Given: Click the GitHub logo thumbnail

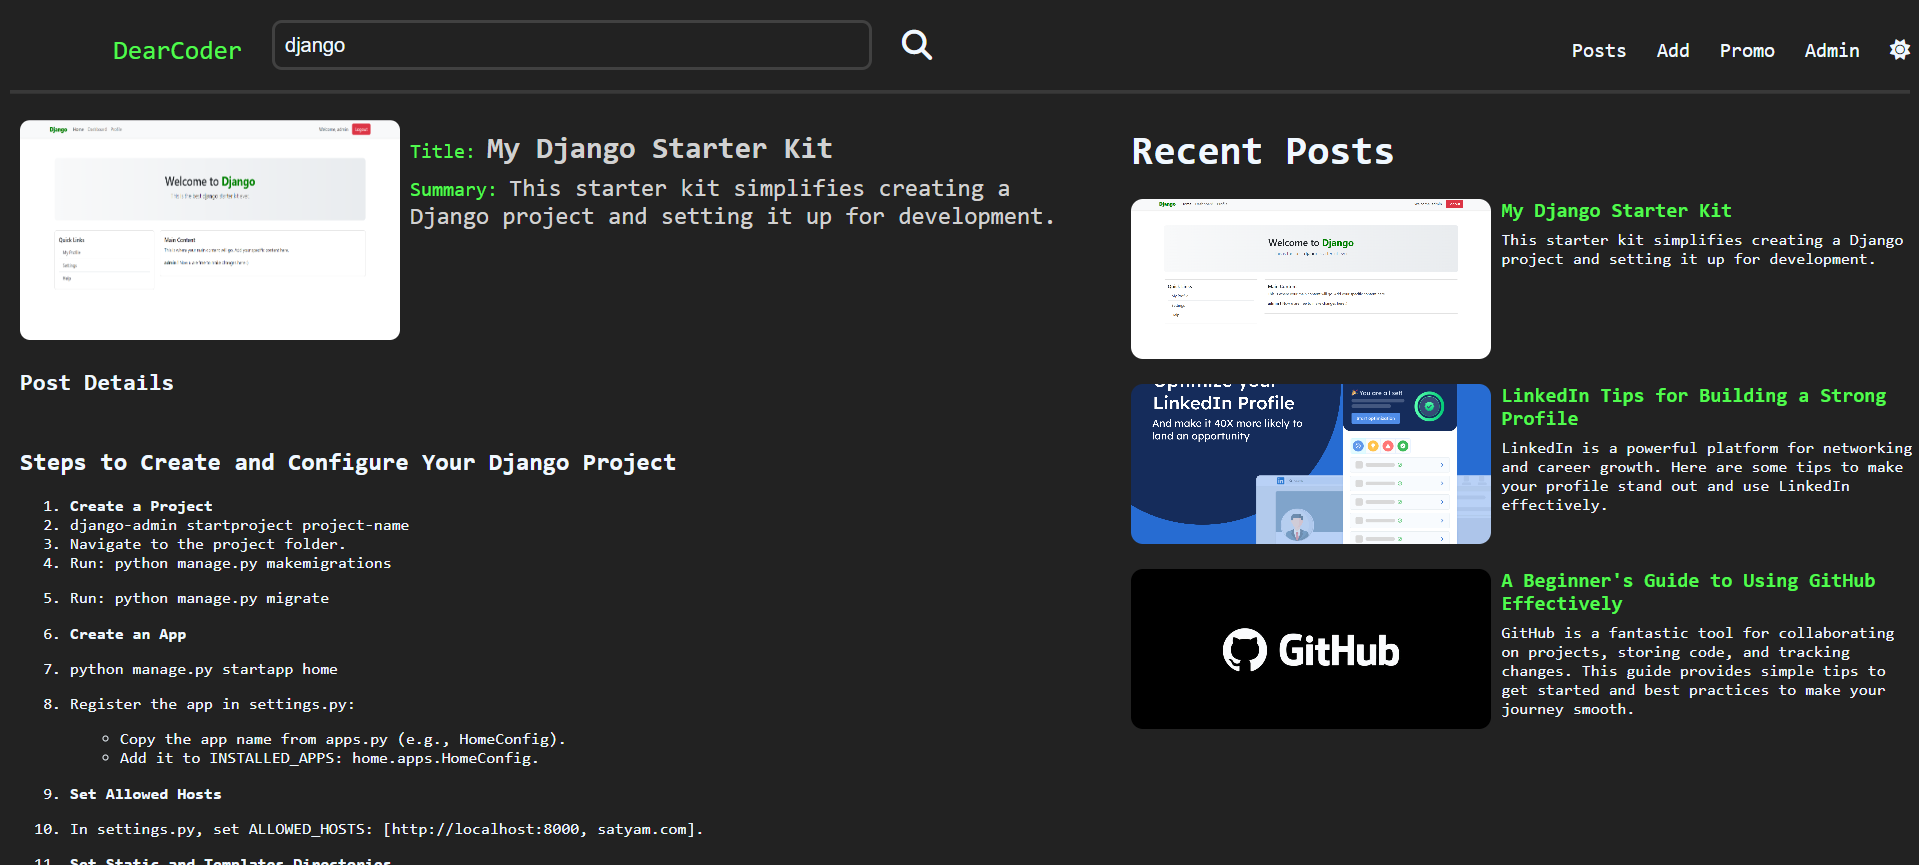Looking at the screenshot, I should [1310, 649].
